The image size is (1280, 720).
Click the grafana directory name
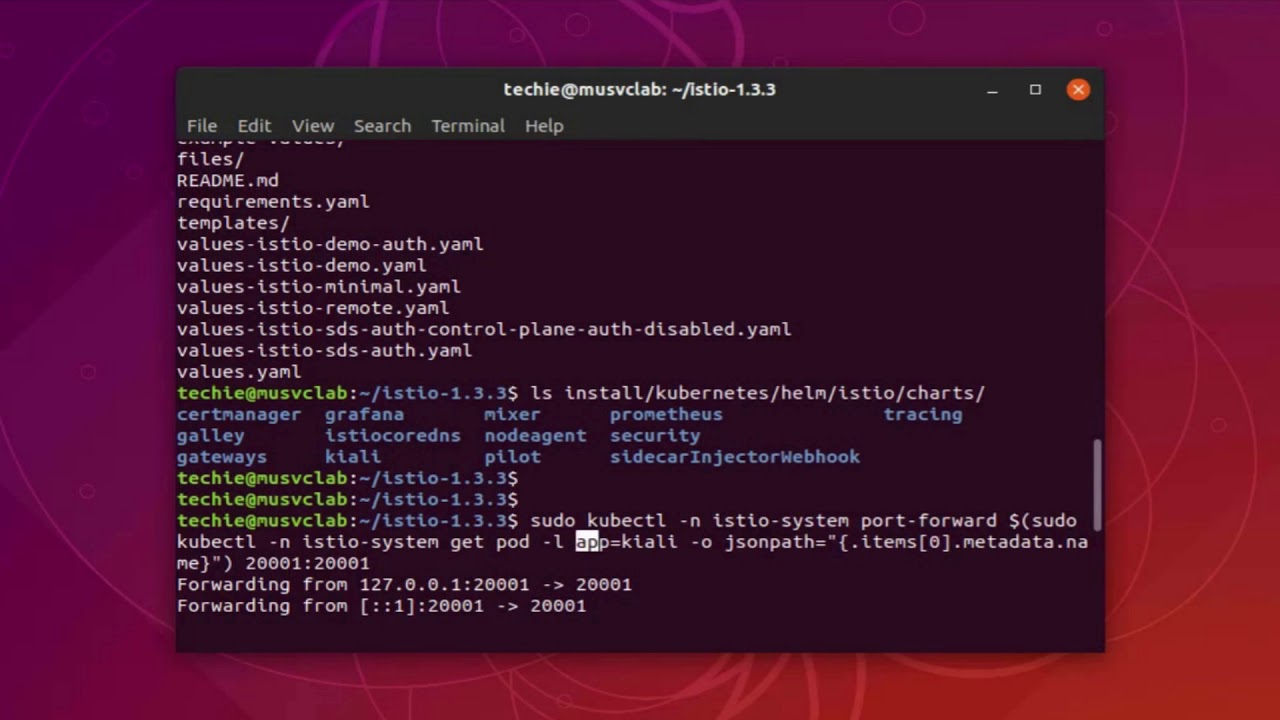[365, 414]
